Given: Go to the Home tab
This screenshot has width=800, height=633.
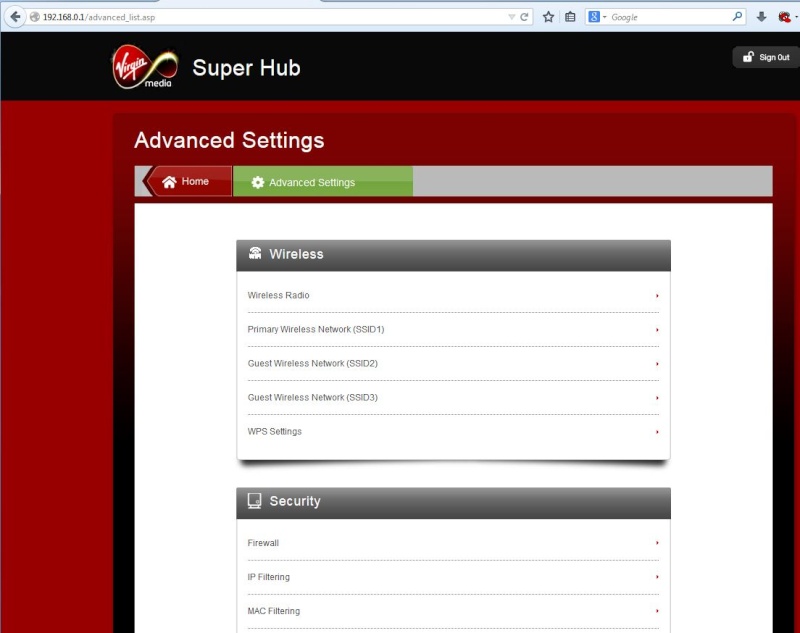Looking at the screenshot, I should [187, 181].
